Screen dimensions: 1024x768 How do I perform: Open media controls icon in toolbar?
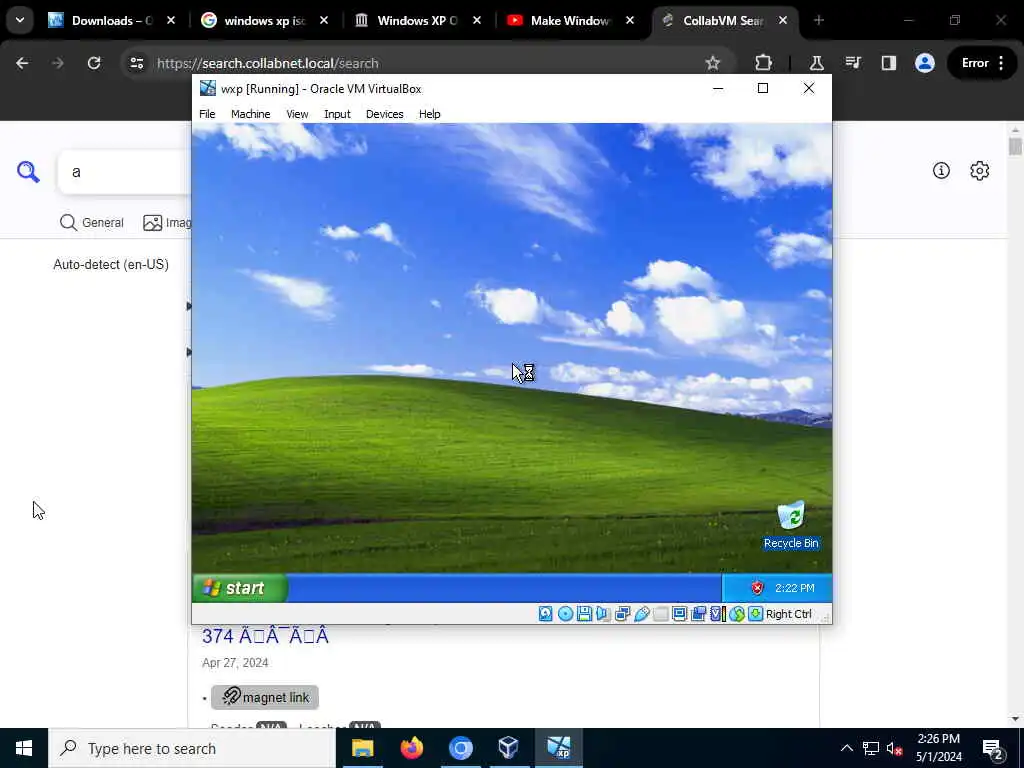click(853, 63)
